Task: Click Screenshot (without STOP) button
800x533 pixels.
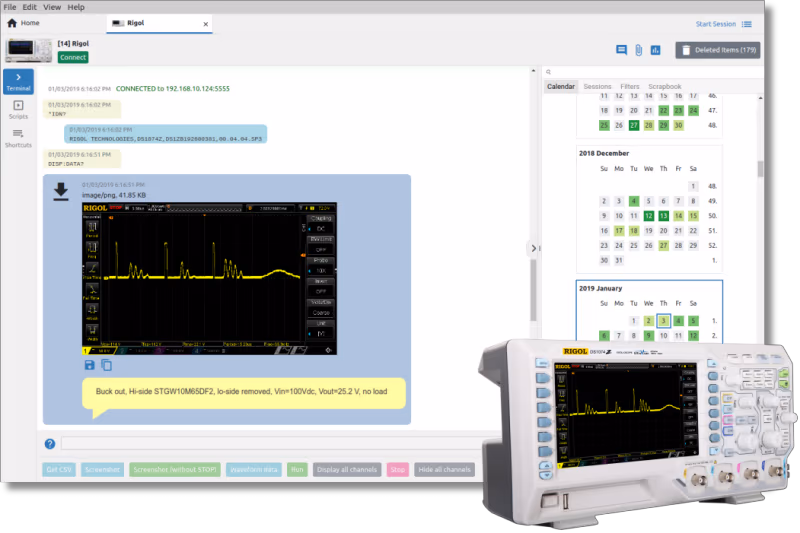Action: 175,470
